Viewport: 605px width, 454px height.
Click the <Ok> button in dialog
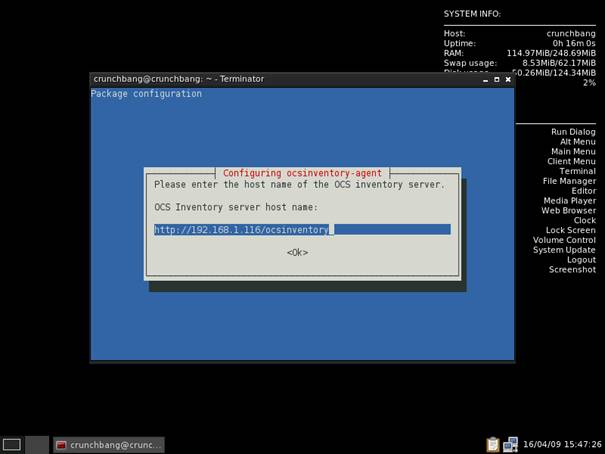tap(297, 253)
